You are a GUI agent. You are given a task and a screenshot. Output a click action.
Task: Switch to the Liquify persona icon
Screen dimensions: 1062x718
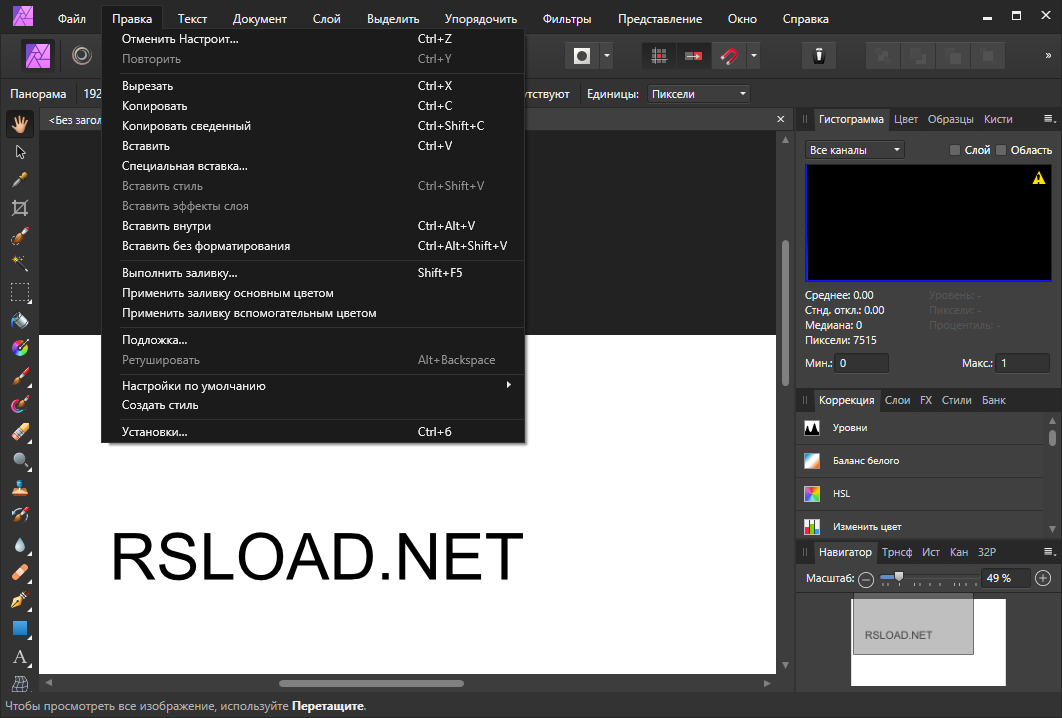point(82,56)
